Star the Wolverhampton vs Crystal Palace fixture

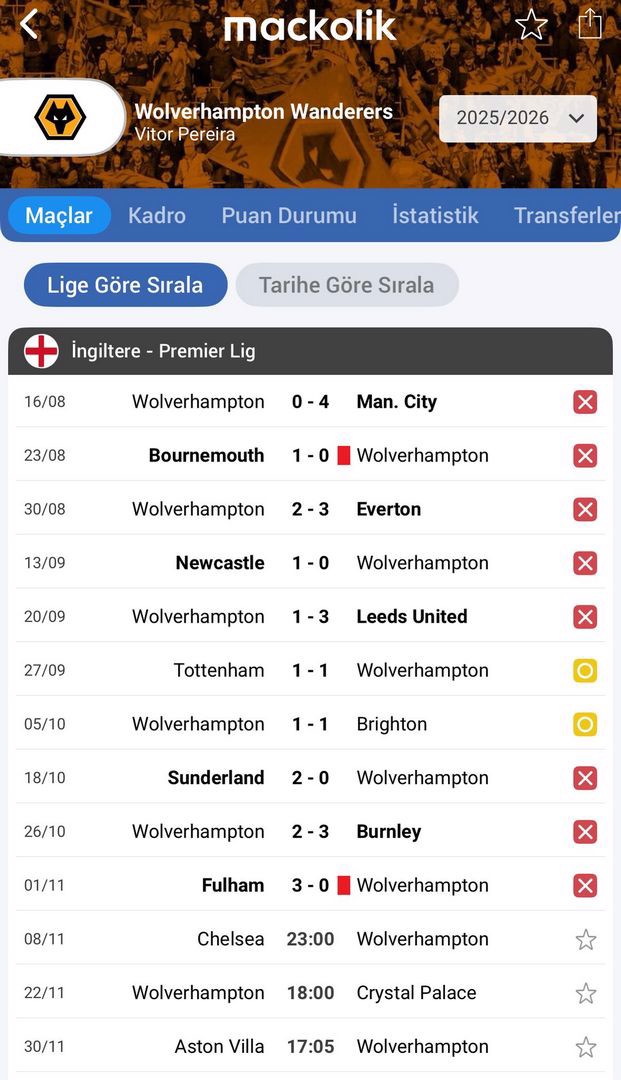(585, 993)
